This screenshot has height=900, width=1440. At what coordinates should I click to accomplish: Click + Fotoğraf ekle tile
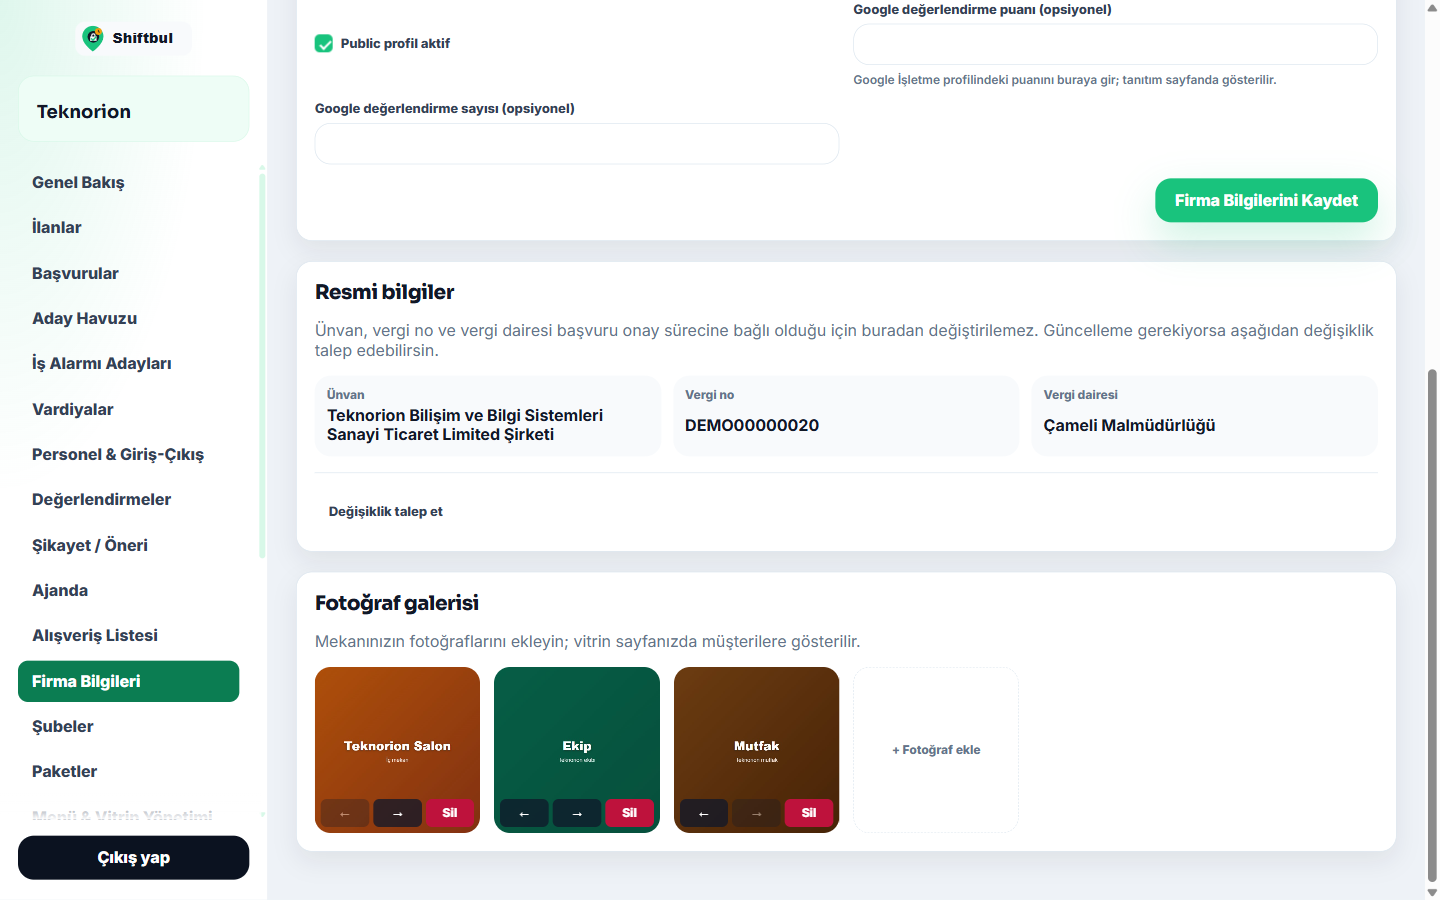coord(936,750)
